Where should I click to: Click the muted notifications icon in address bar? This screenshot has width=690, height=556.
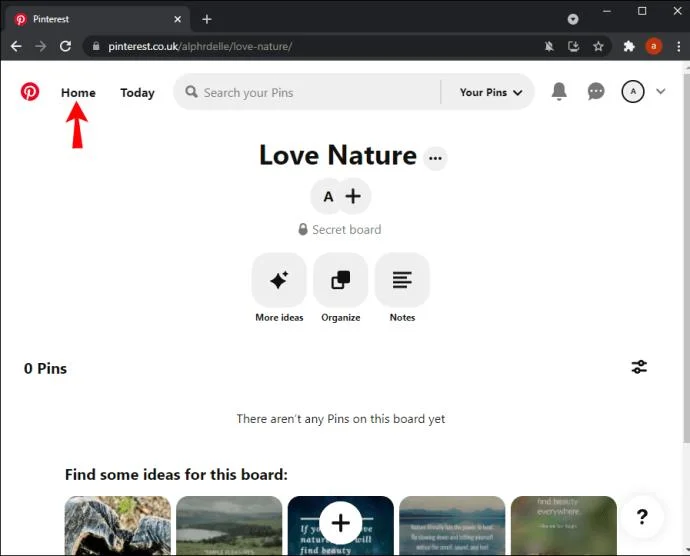point(549,46)
